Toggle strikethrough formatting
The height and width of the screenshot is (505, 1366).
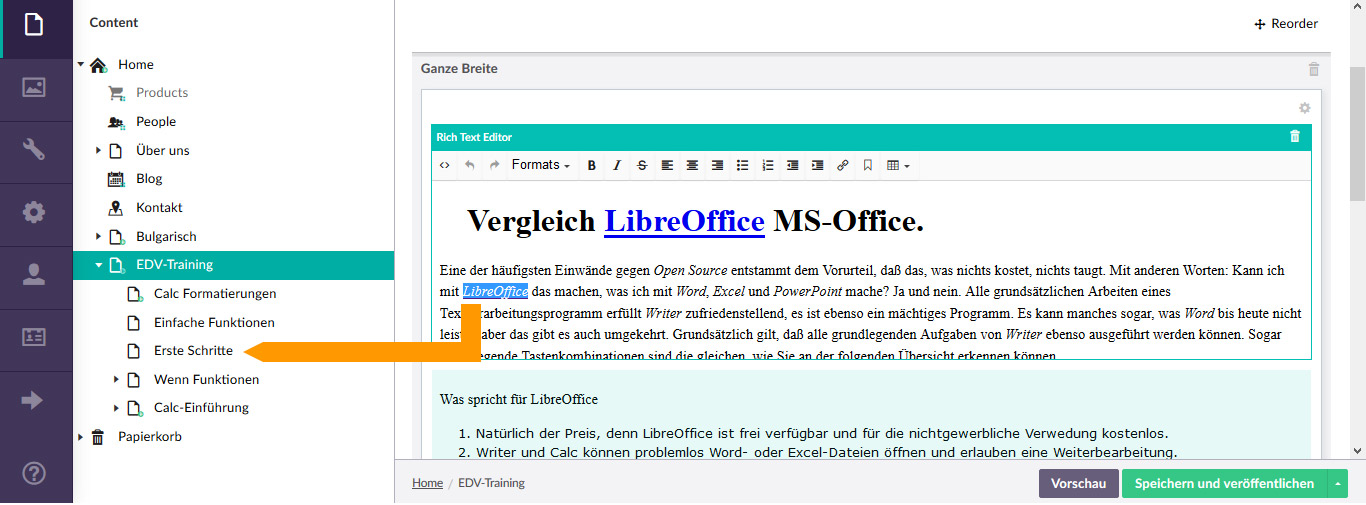point(642,165)
